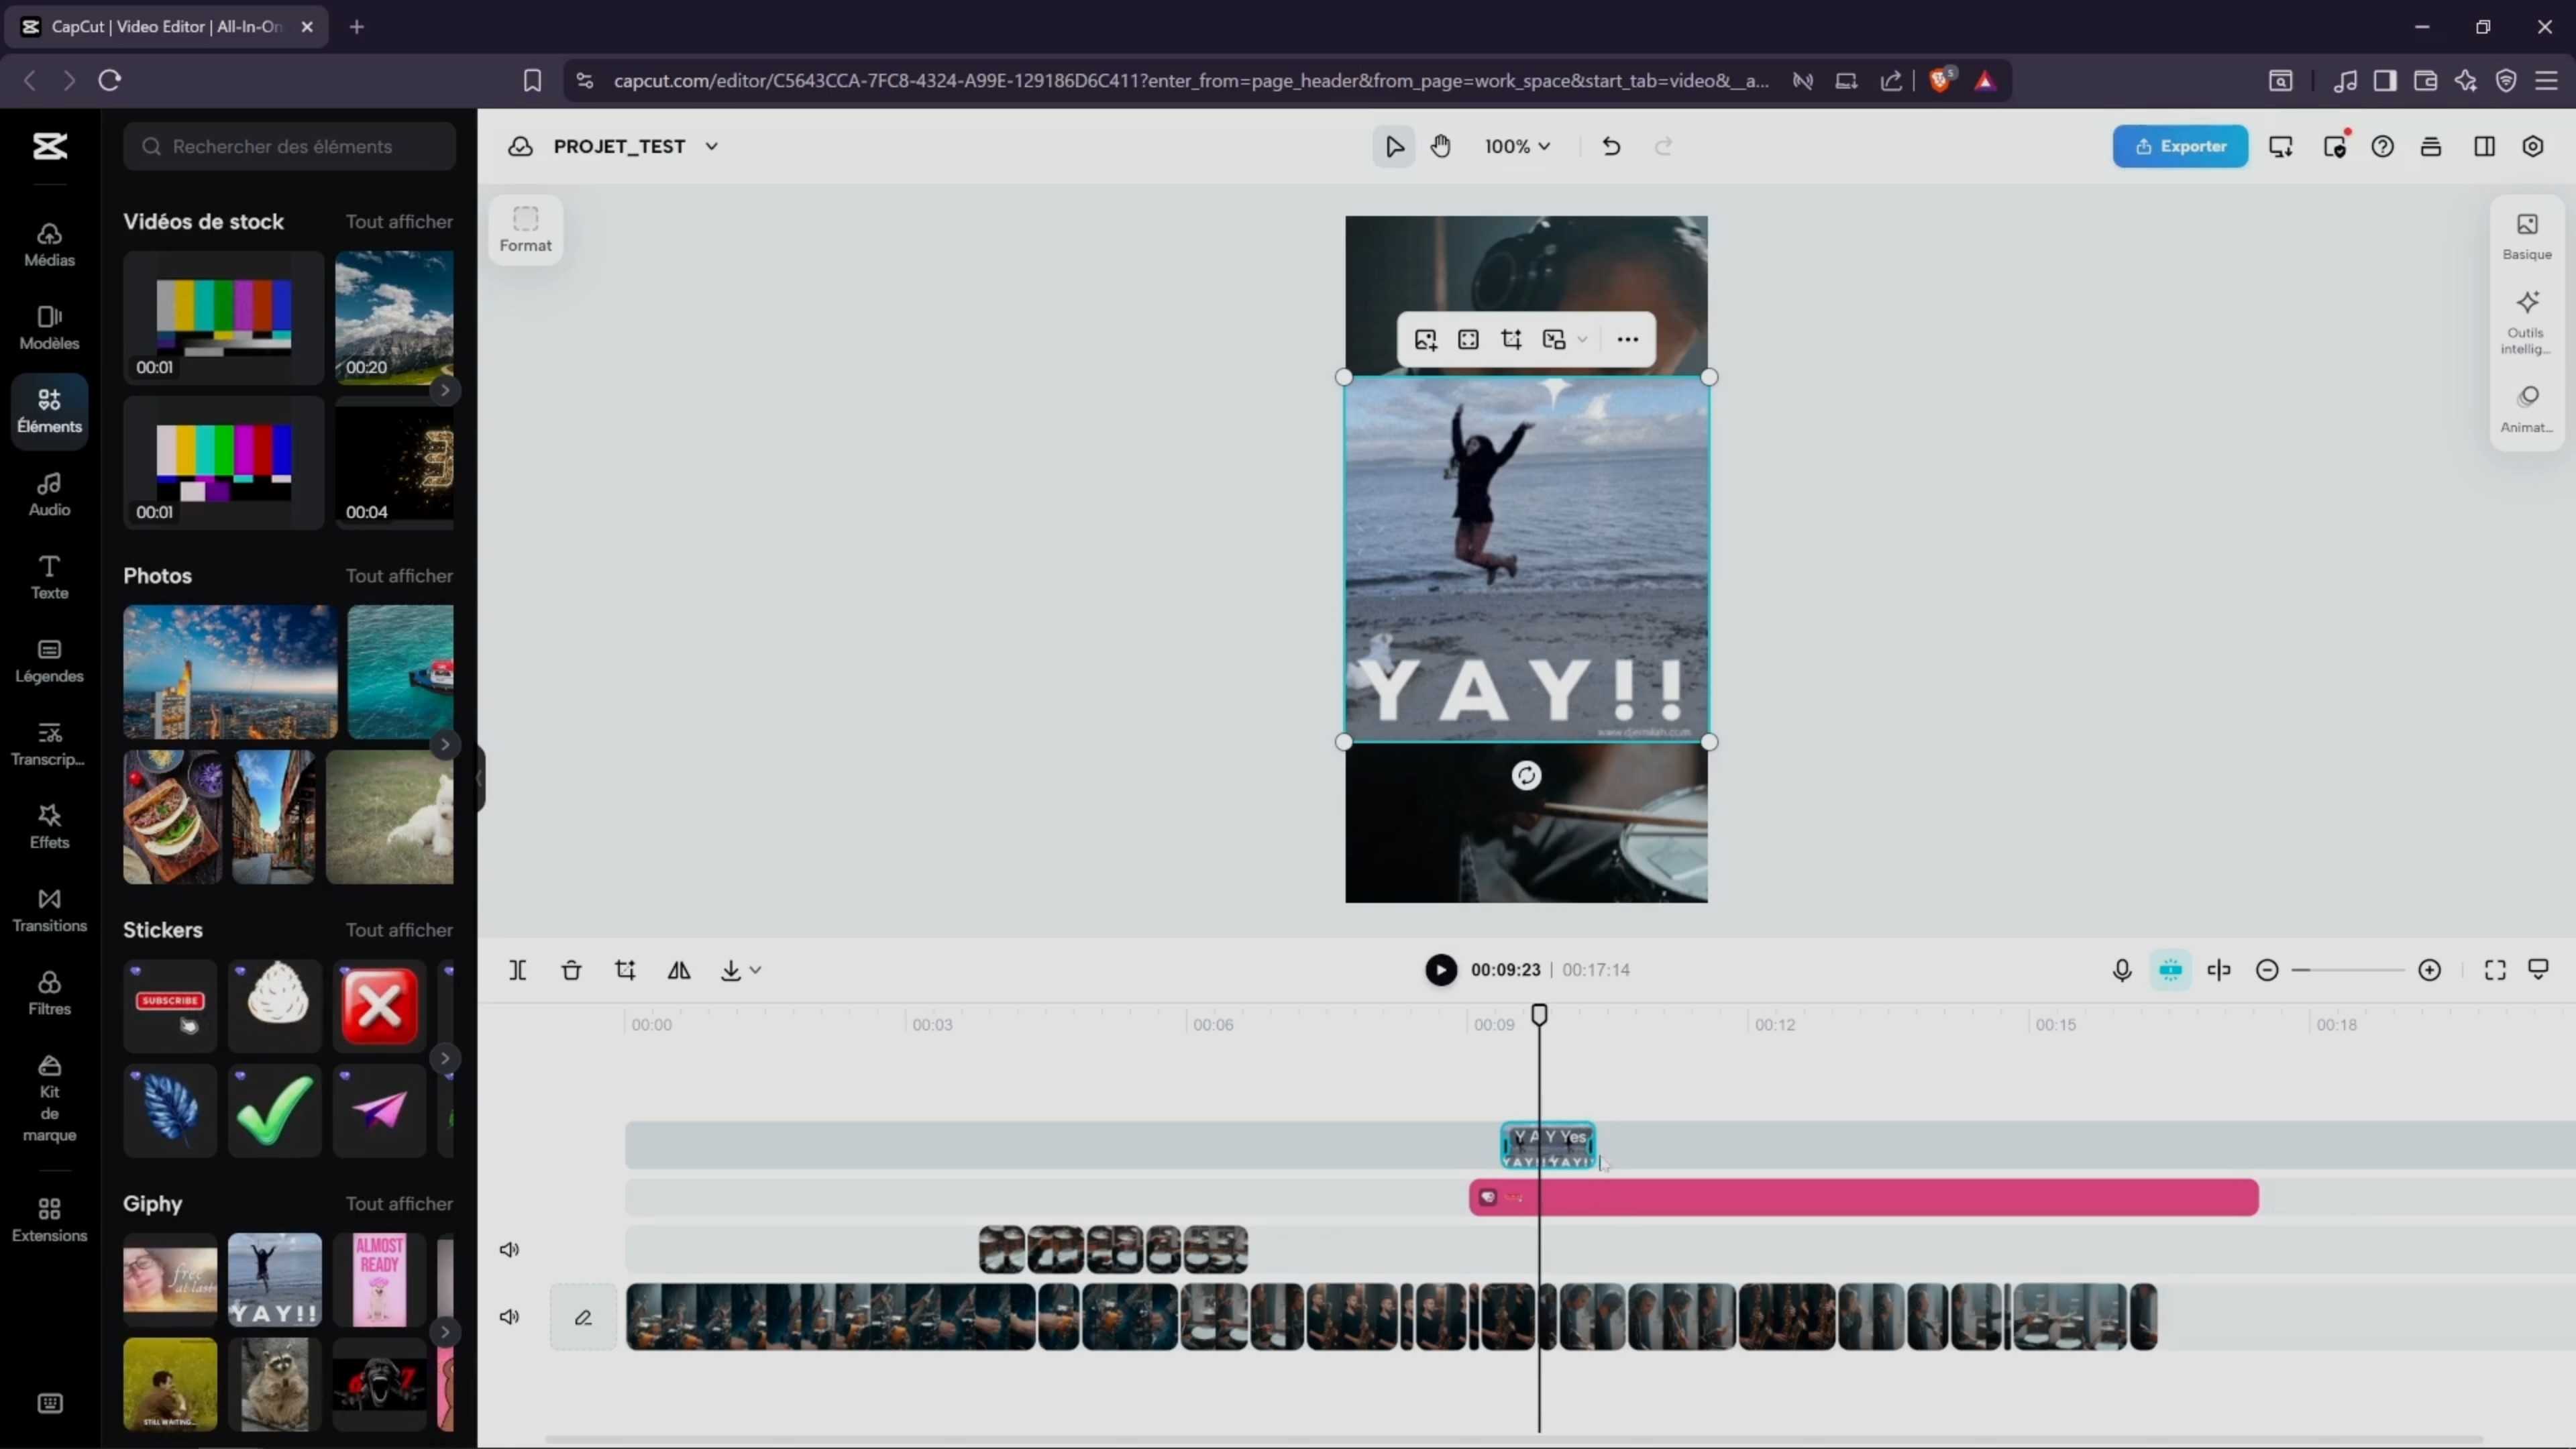Toggle timeline magnetic snapping

pyautogui.click(x=2170, y=970)
